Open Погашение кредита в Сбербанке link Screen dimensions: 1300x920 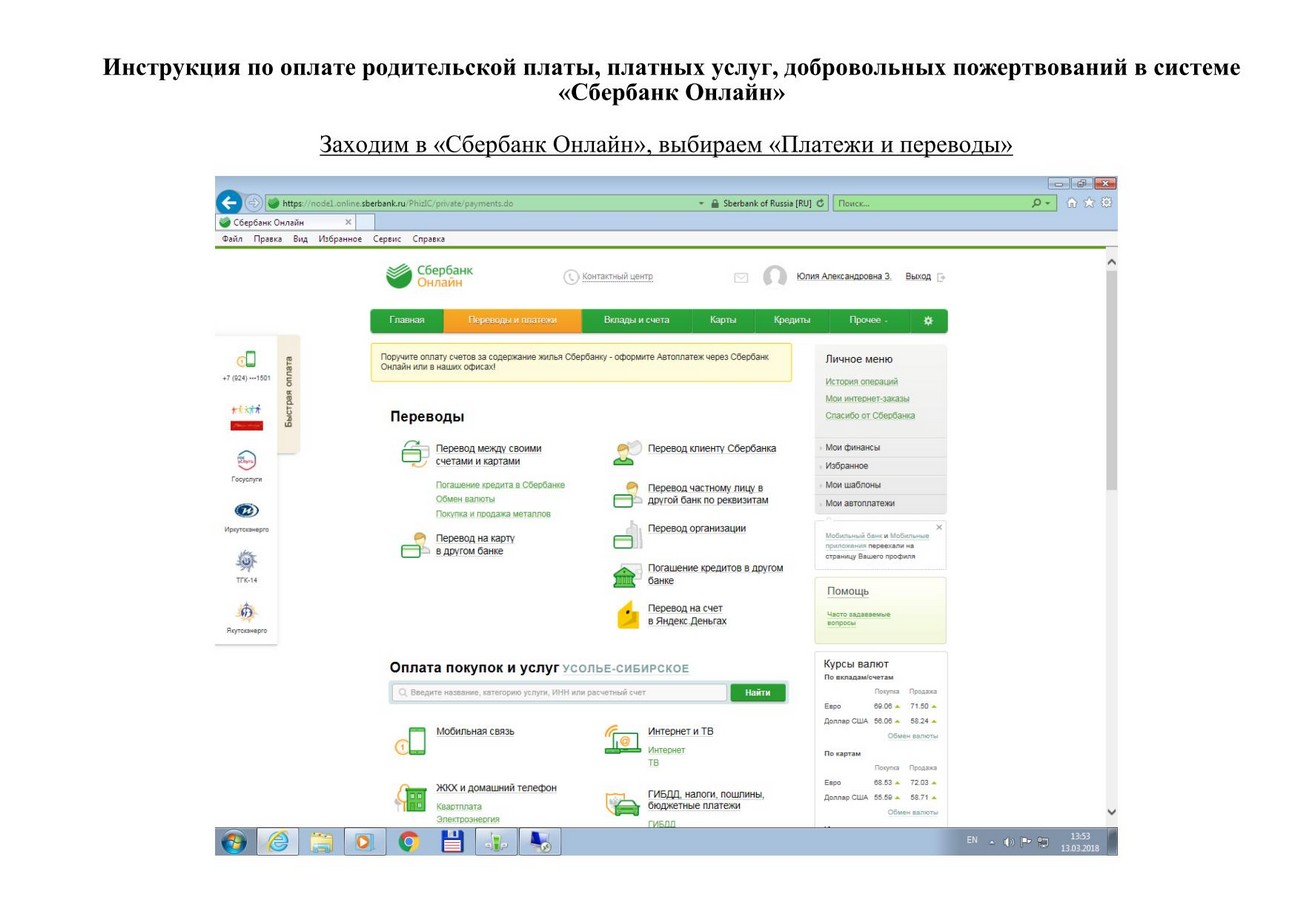500,484
